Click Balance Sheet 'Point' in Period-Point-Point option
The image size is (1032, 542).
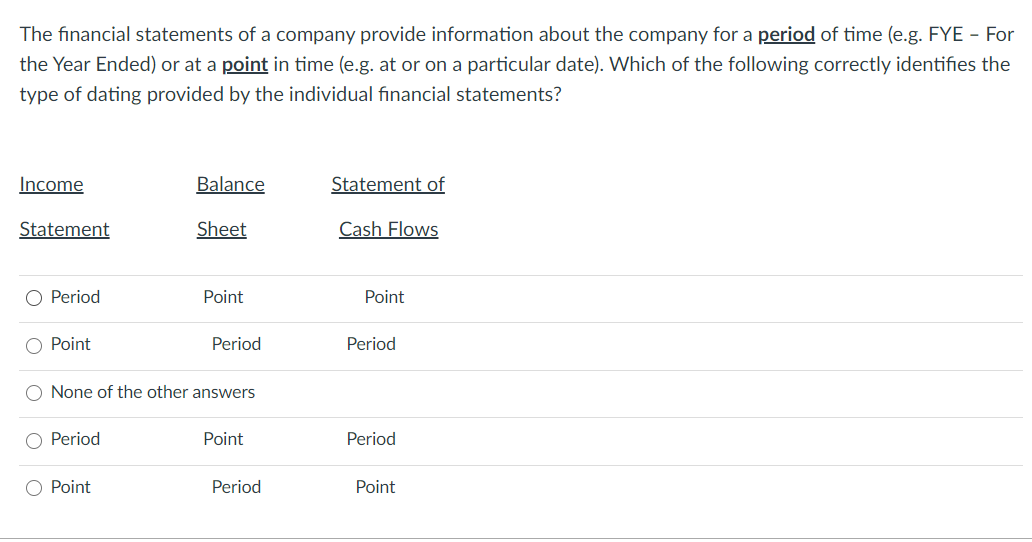(x=223, y=297)
